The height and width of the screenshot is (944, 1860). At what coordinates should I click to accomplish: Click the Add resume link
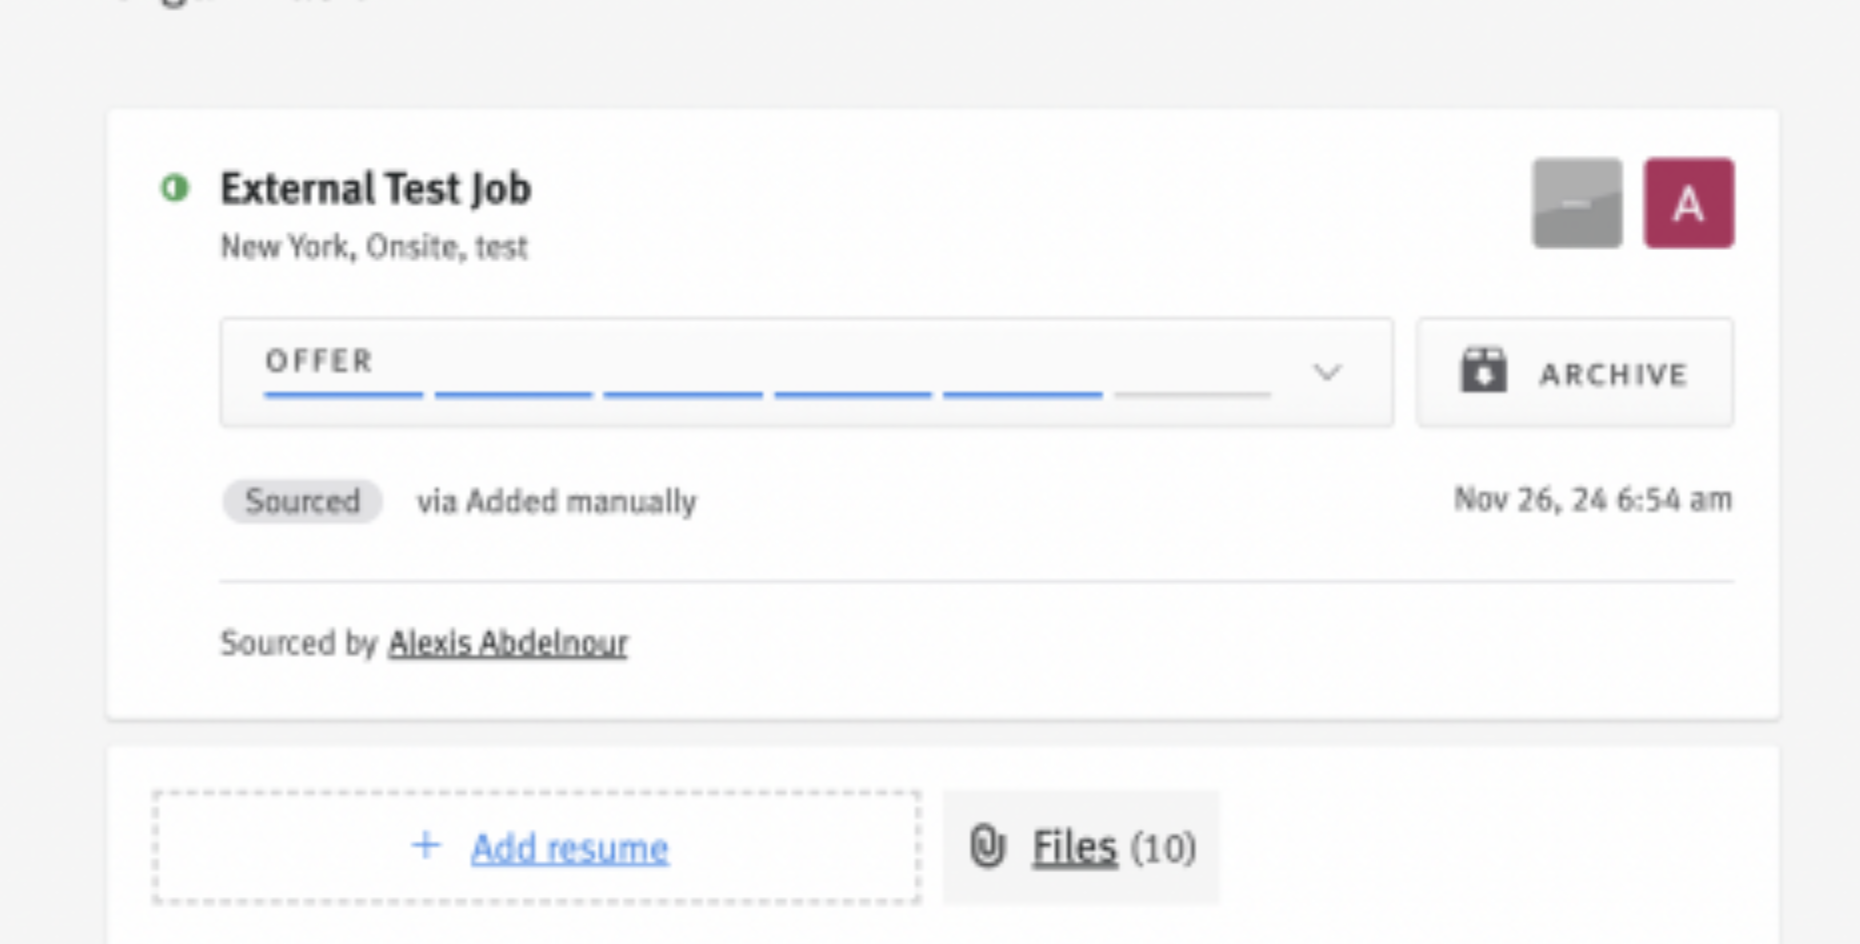(x=570, y=848)
